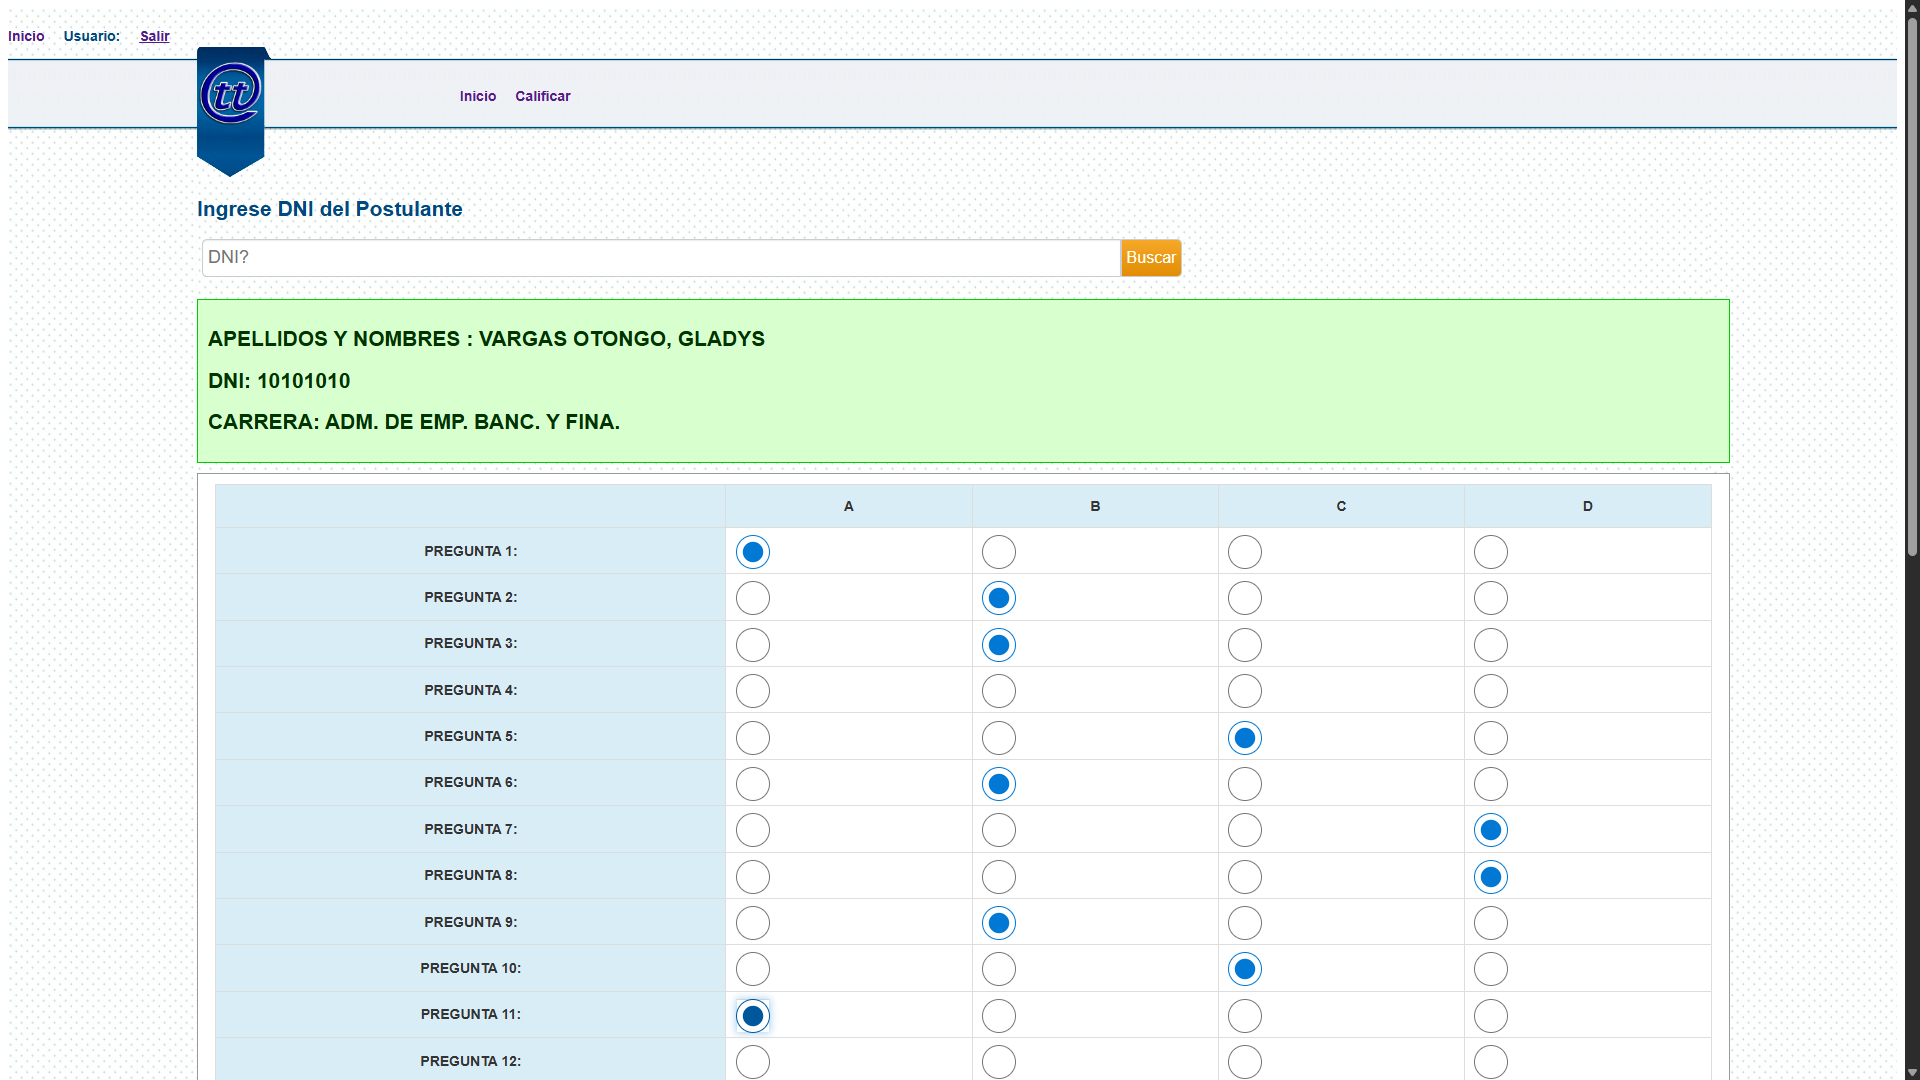Open top-left Inicio link

pyautogui.click(x=26, y=36)
